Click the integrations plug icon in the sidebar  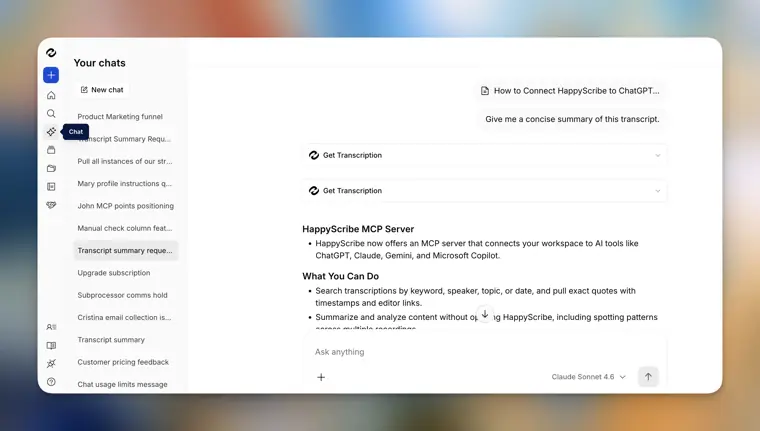(51, 364)
